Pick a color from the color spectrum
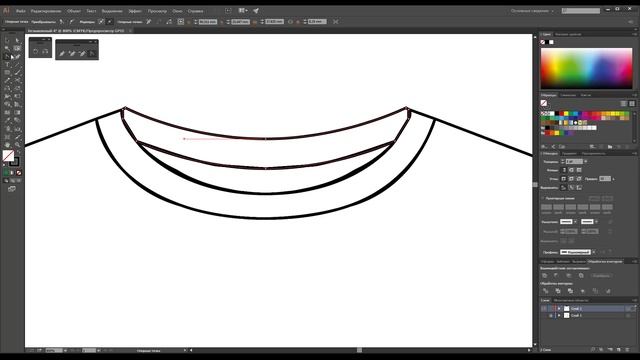This screenshot has height=360, width=640. click(587, 68)
